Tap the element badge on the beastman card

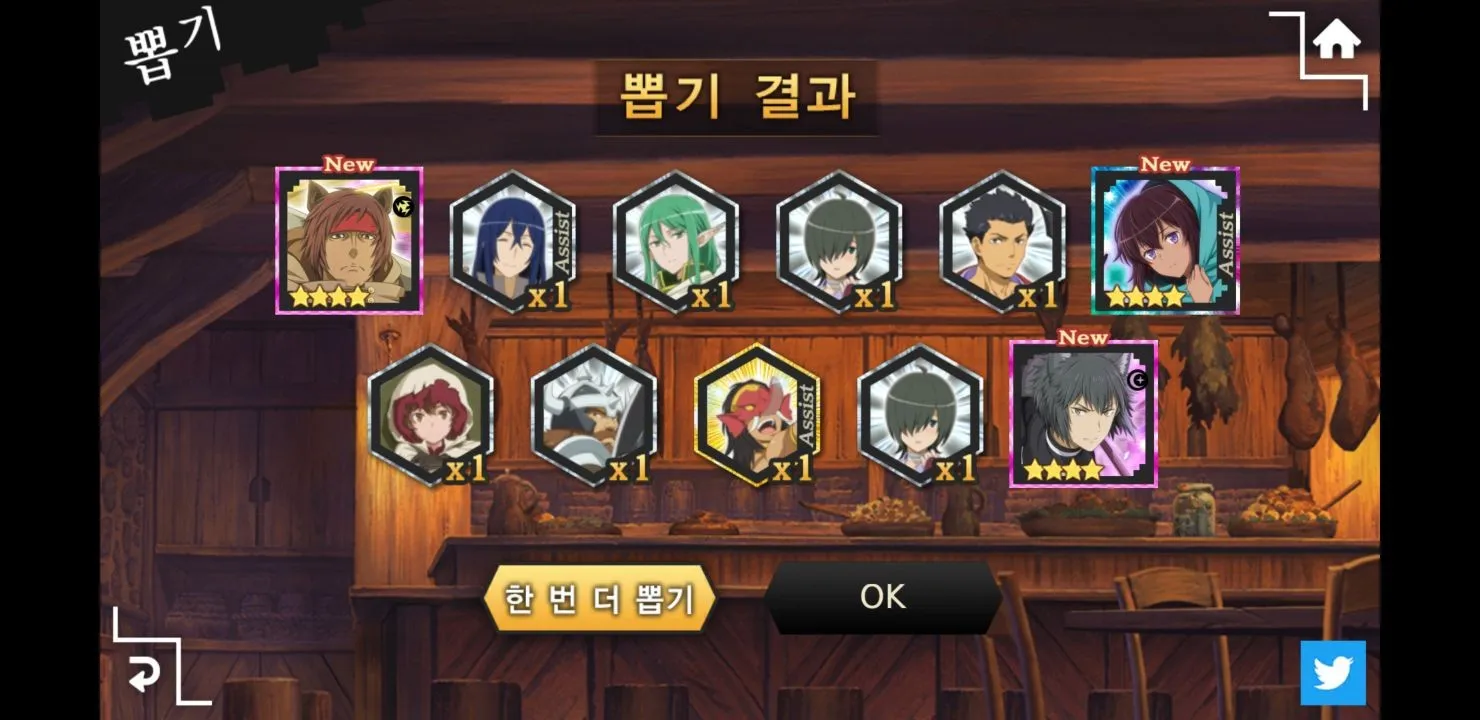click(404, 207)
